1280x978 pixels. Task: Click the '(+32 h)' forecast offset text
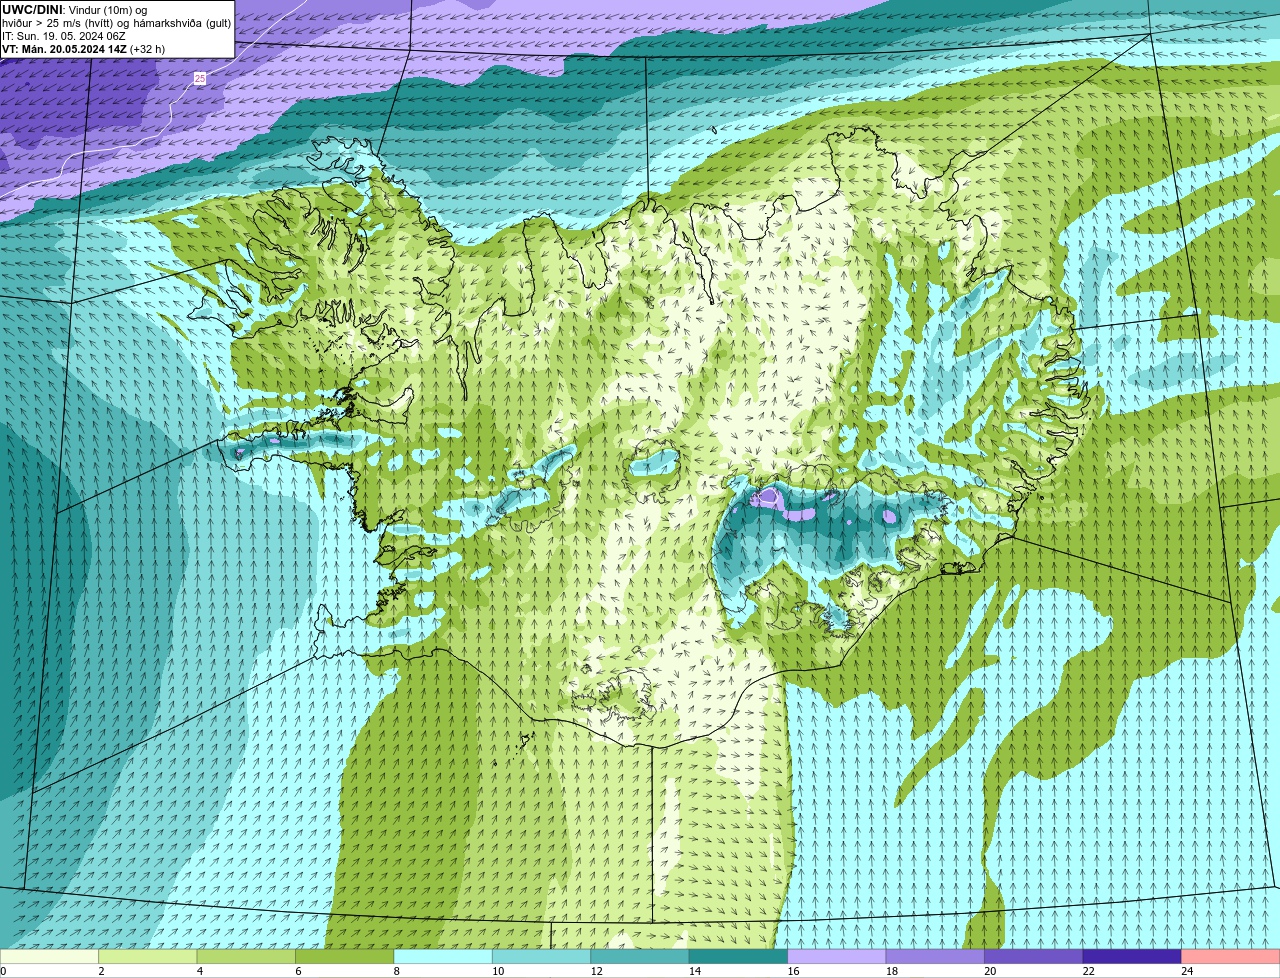click(147, 49)
